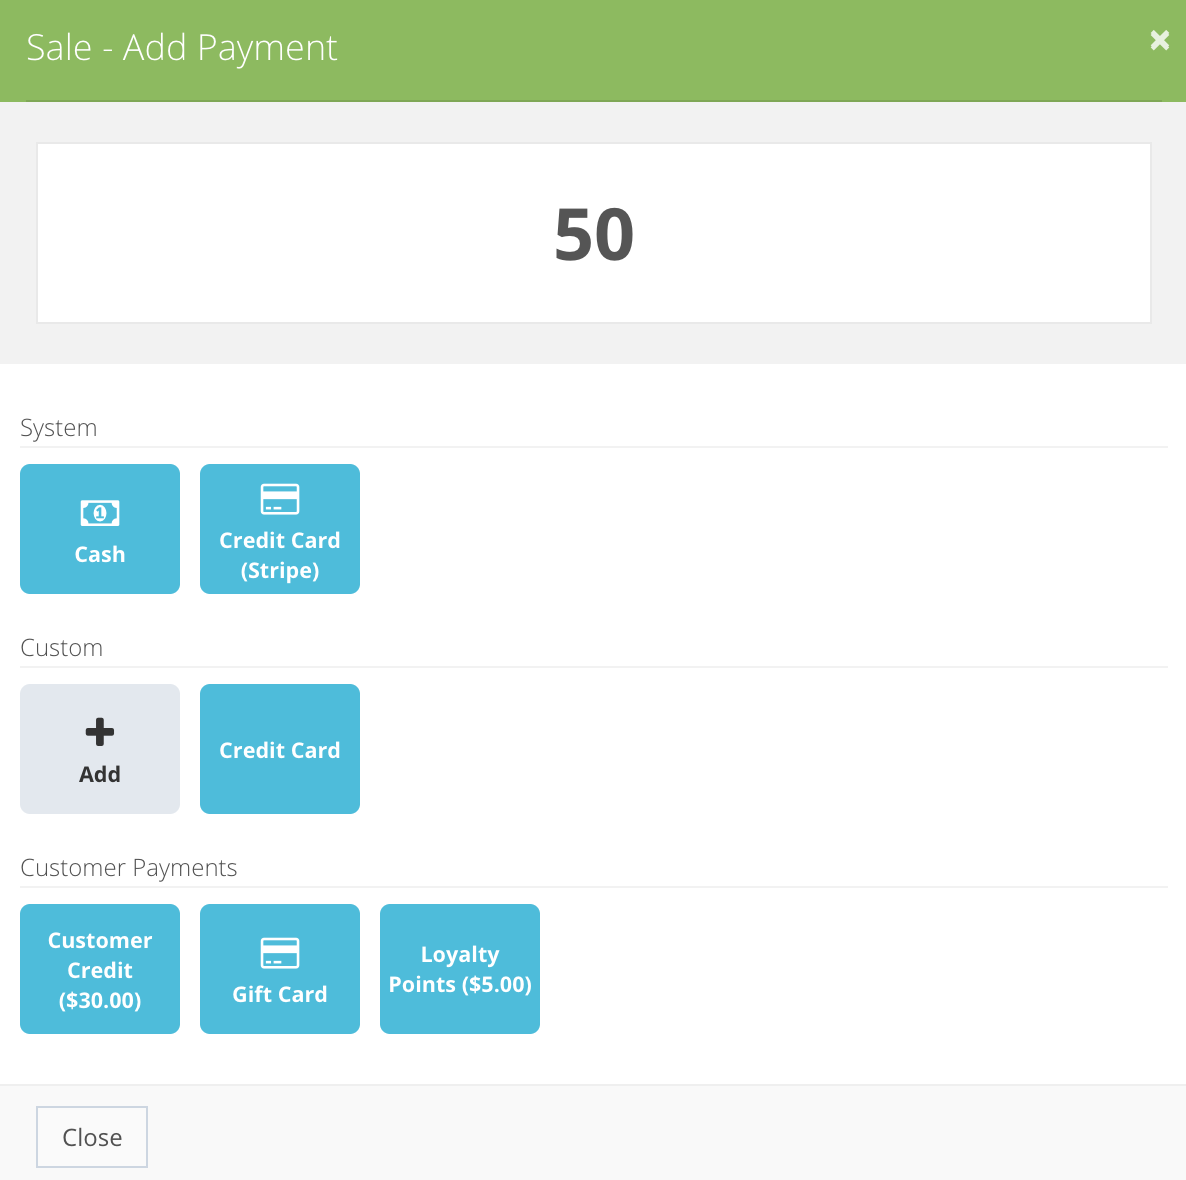This screenshot has height=1180, width=1186.
Task: Click the Sale - Add Payment title
Action: coord(182,48)
